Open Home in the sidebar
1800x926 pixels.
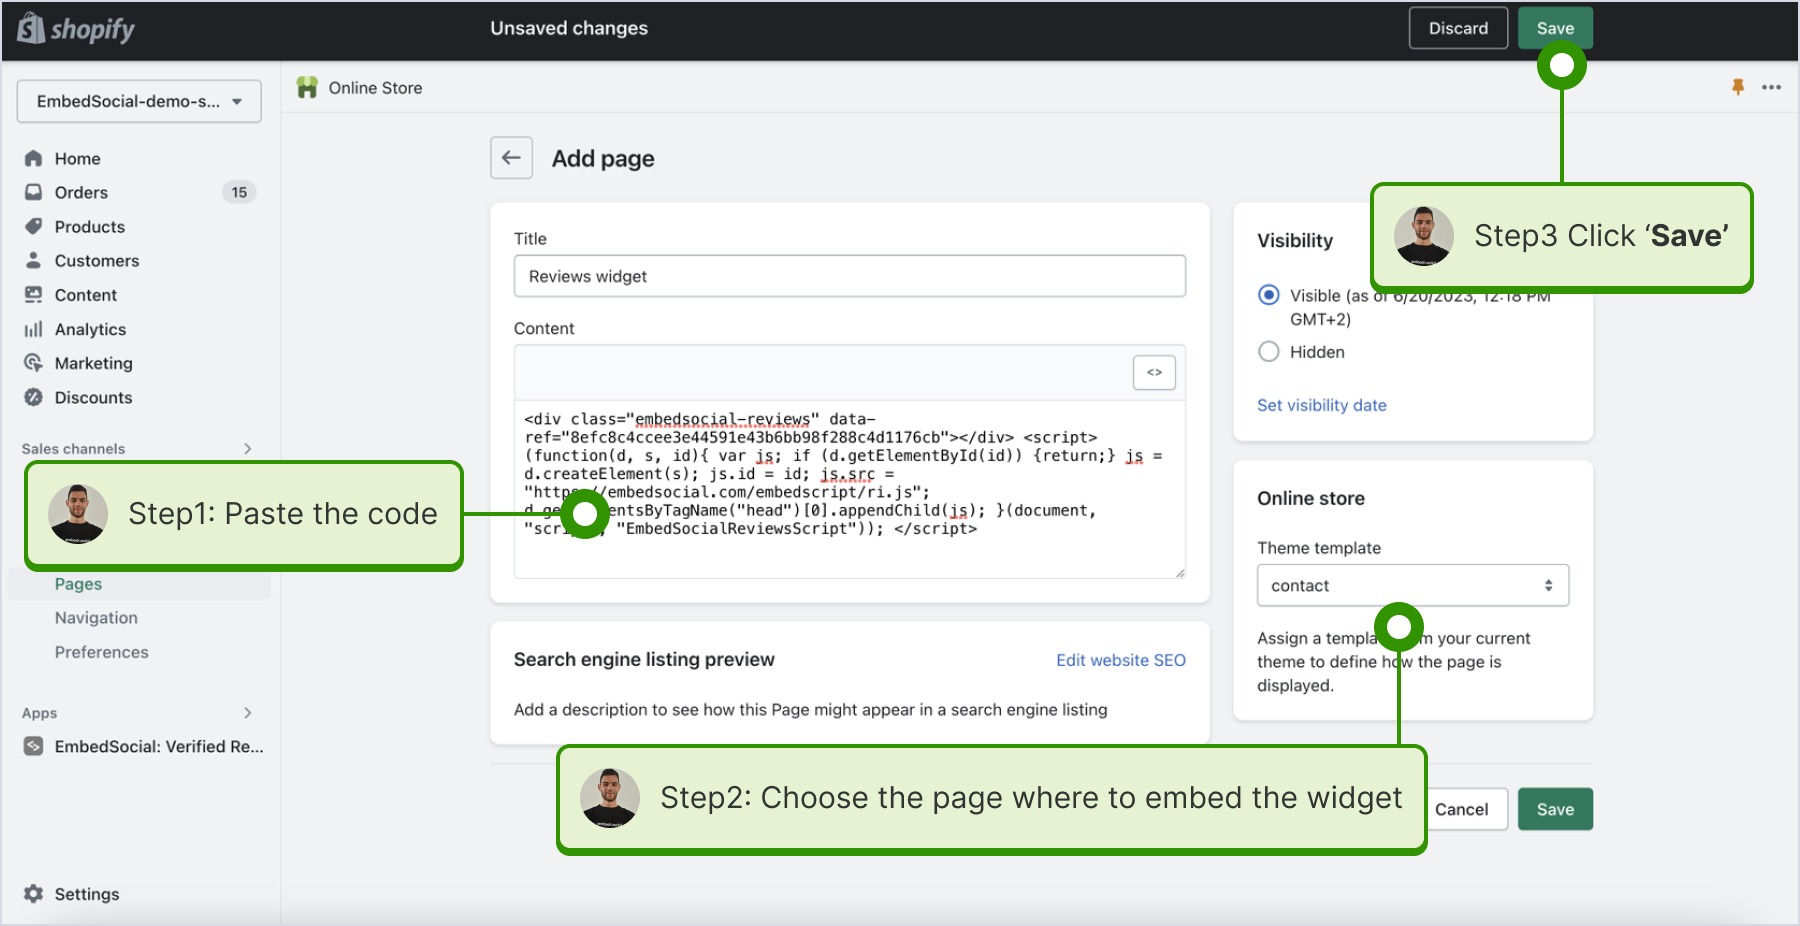[77, 158]
